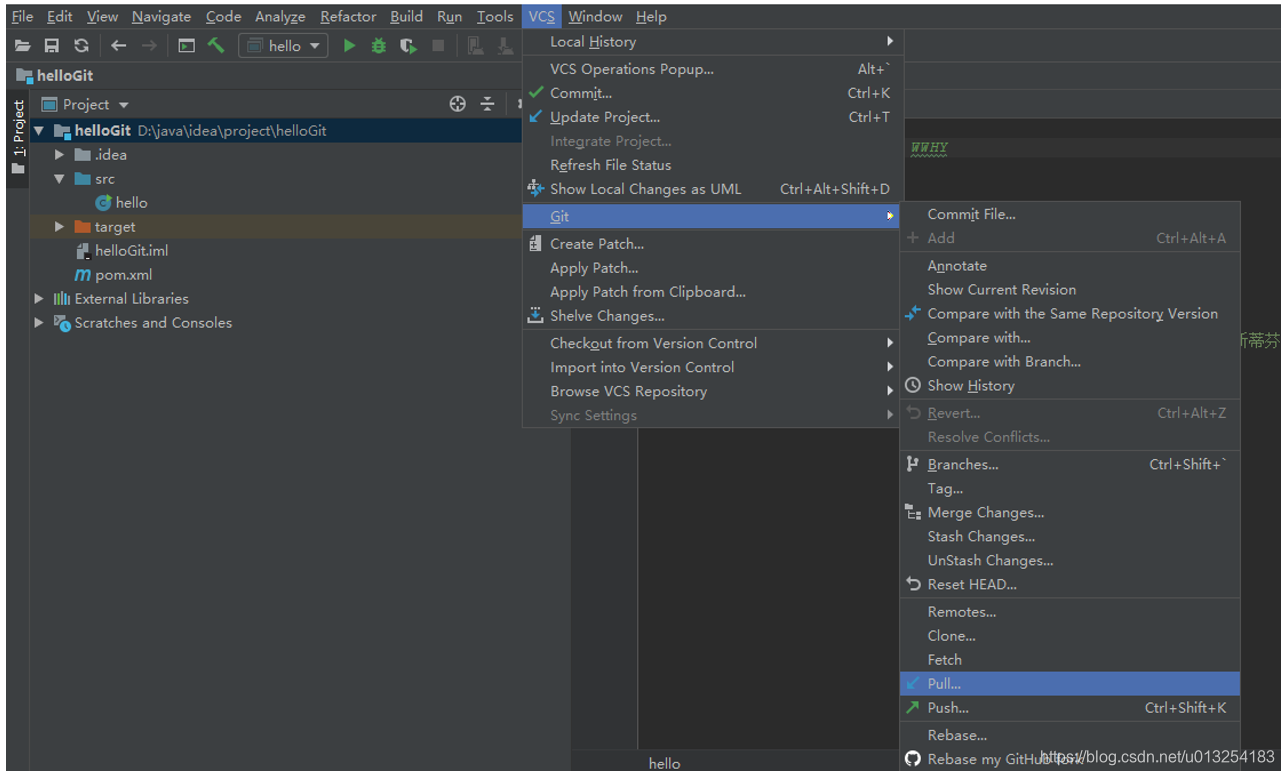Select the hello class file in tree
The width and height of the screenshot is (1285, 776).
[x=121, y=203]
